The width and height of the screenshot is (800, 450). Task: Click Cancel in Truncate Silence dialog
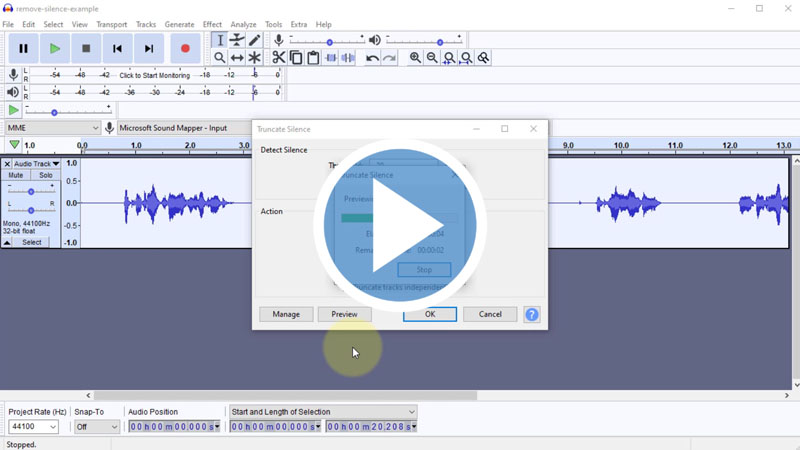[490, 314]
